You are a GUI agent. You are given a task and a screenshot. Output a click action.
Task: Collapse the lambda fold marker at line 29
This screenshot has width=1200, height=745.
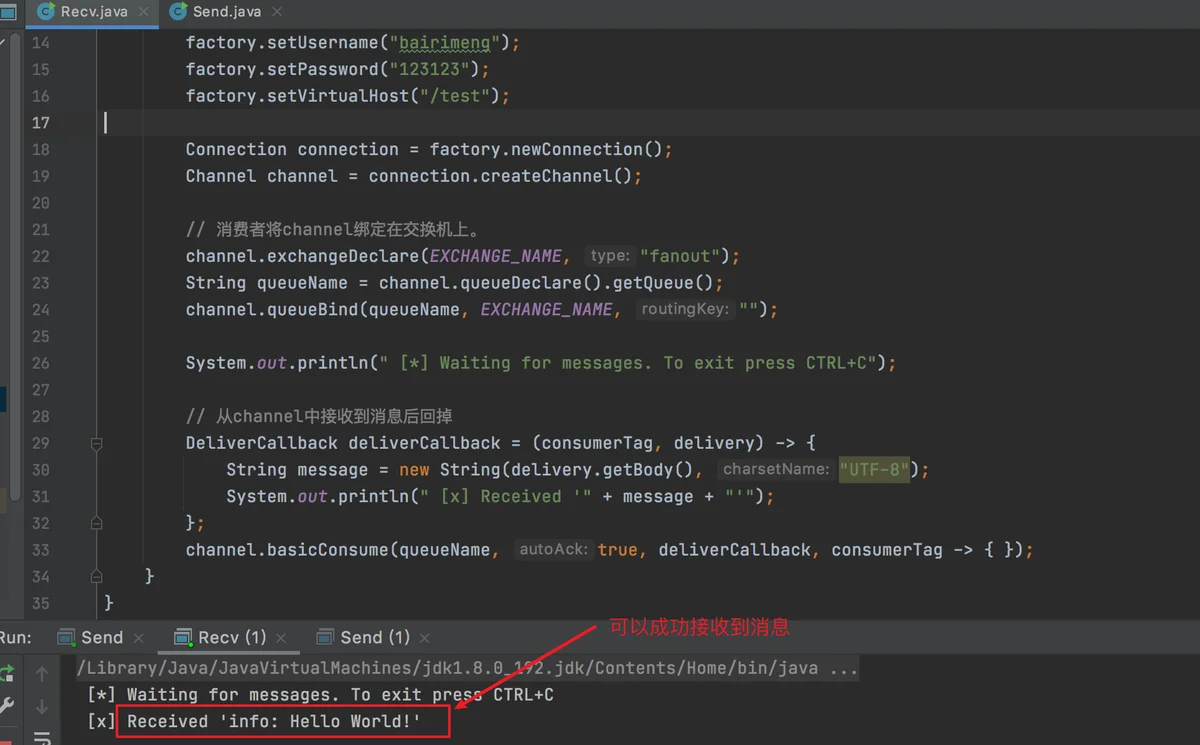[x=97, y=443]
